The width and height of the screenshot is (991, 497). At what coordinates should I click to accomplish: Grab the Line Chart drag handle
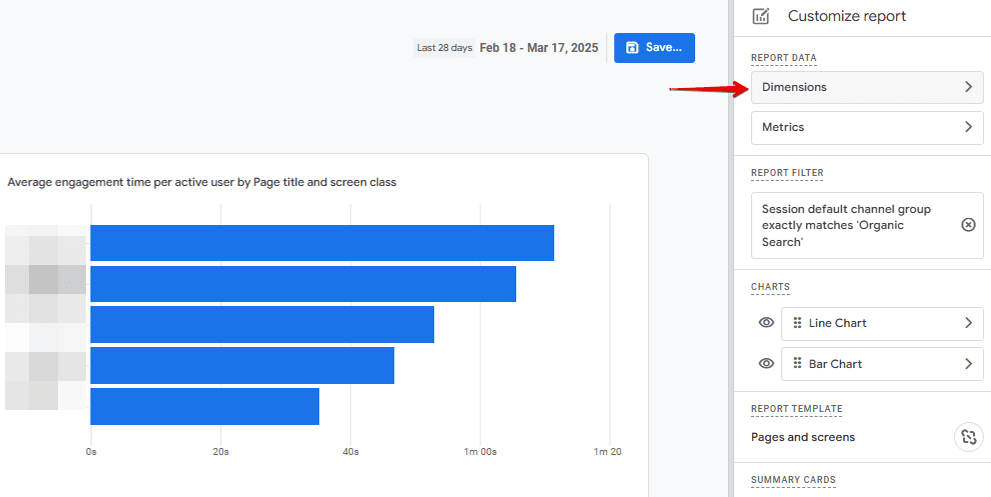point(797,323)
